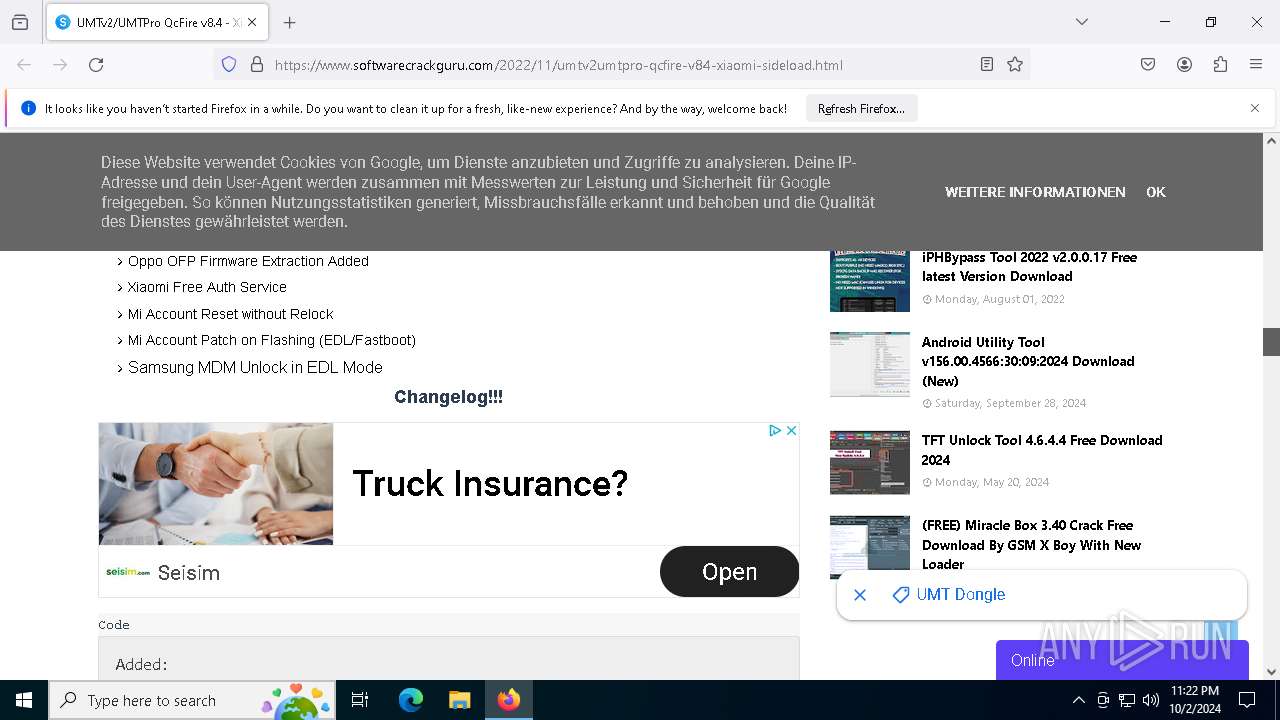
Task: Click the ad handshake image
Action: coord(216,484)
